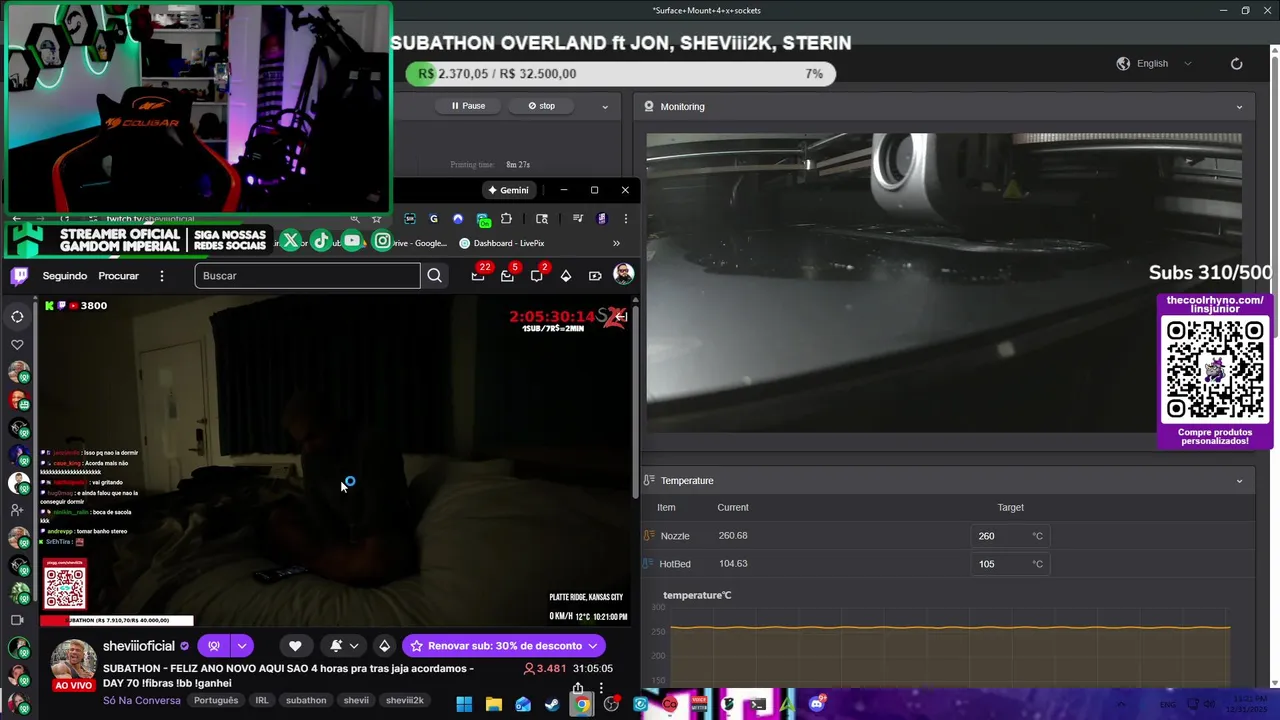Viewport: 1280px width, 720px height.
Task: Toggle channel notifications bell
Action: coord(336,646)
